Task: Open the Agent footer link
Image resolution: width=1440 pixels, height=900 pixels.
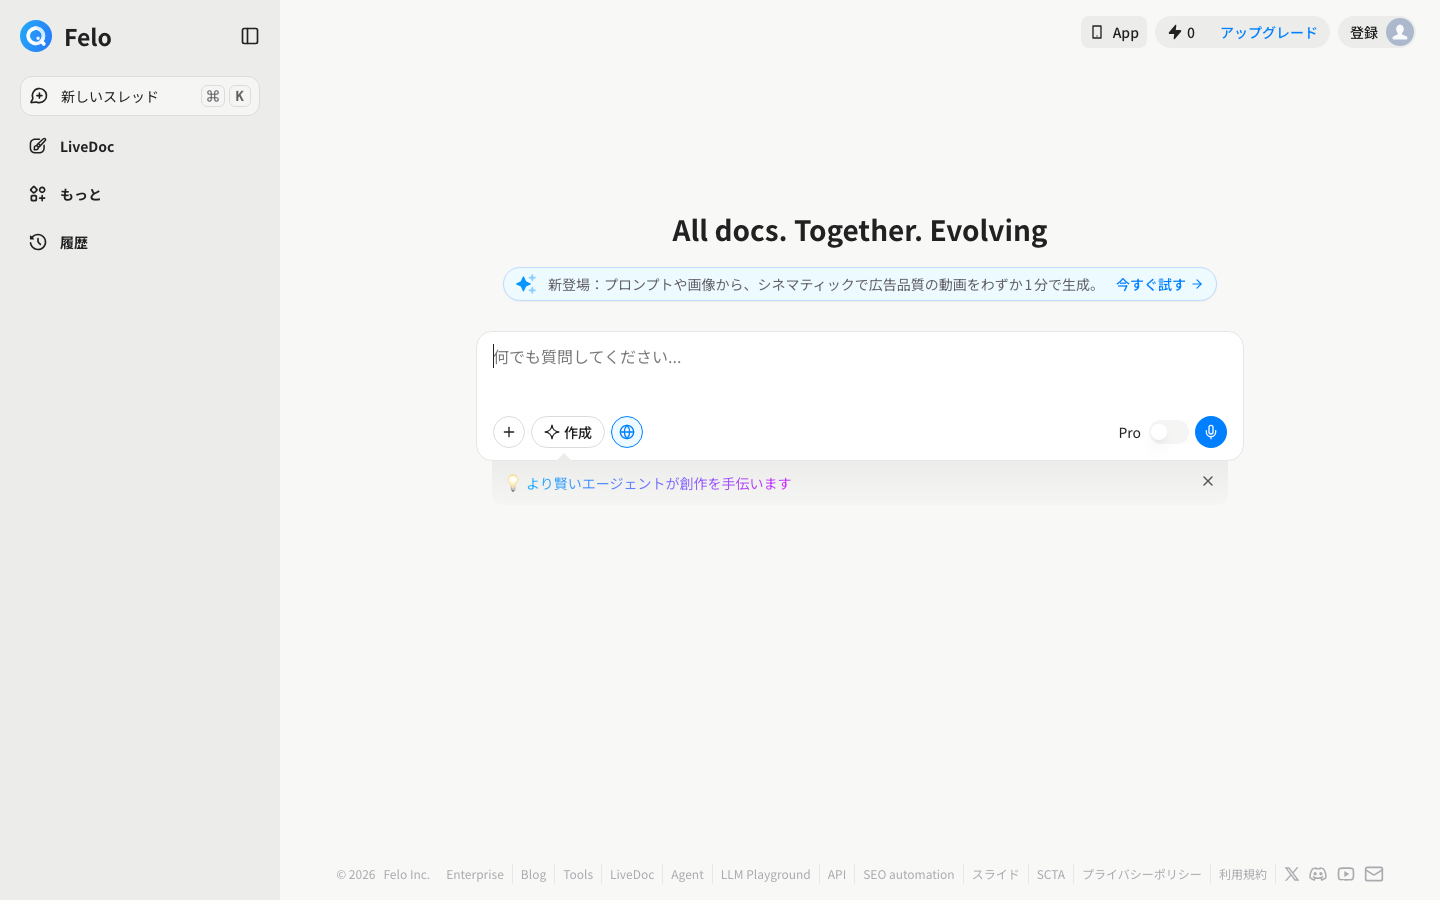Action: pos(687,874)
